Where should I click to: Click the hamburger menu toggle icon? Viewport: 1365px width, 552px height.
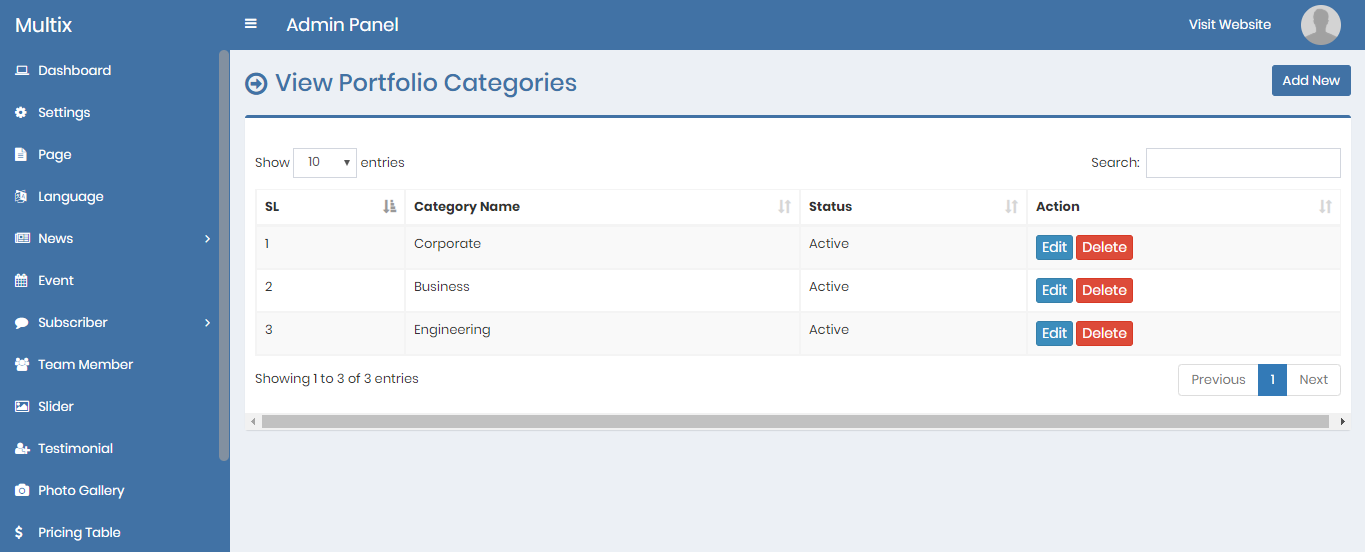click(x=251, y=24)
